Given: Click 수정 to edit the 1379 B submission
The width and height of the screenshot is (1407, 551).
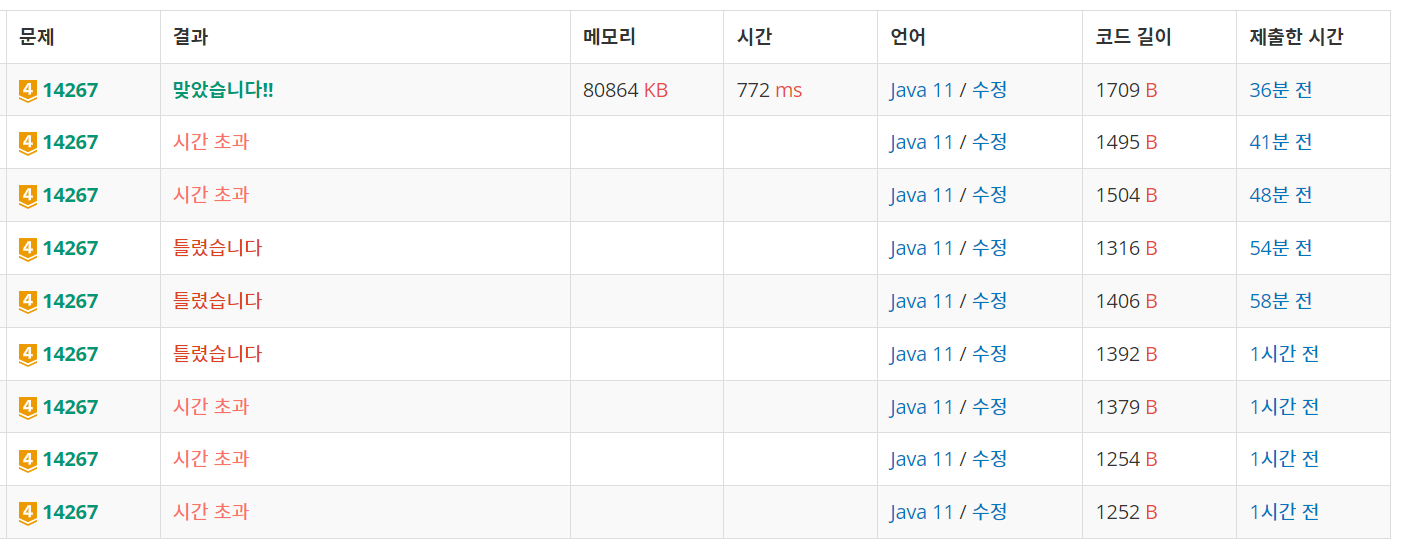Looking at the screenshot, I should 990,407.
